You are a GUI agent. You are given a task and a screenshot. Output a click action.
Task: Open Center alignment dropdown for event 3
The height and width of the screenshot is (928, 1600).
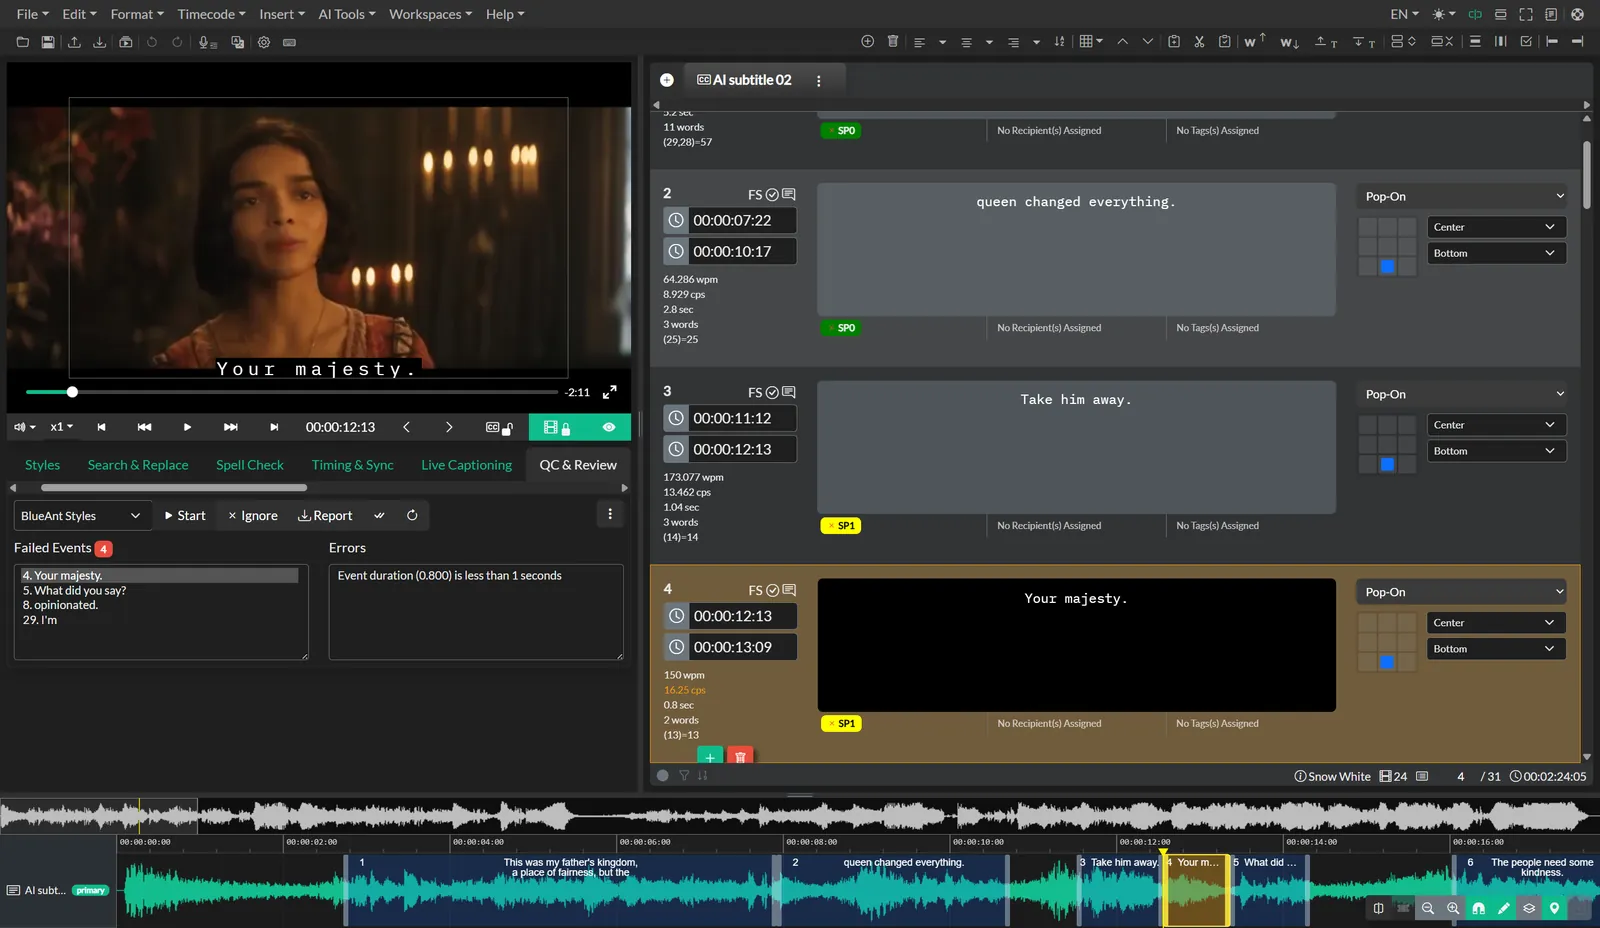coord(1495,425)
